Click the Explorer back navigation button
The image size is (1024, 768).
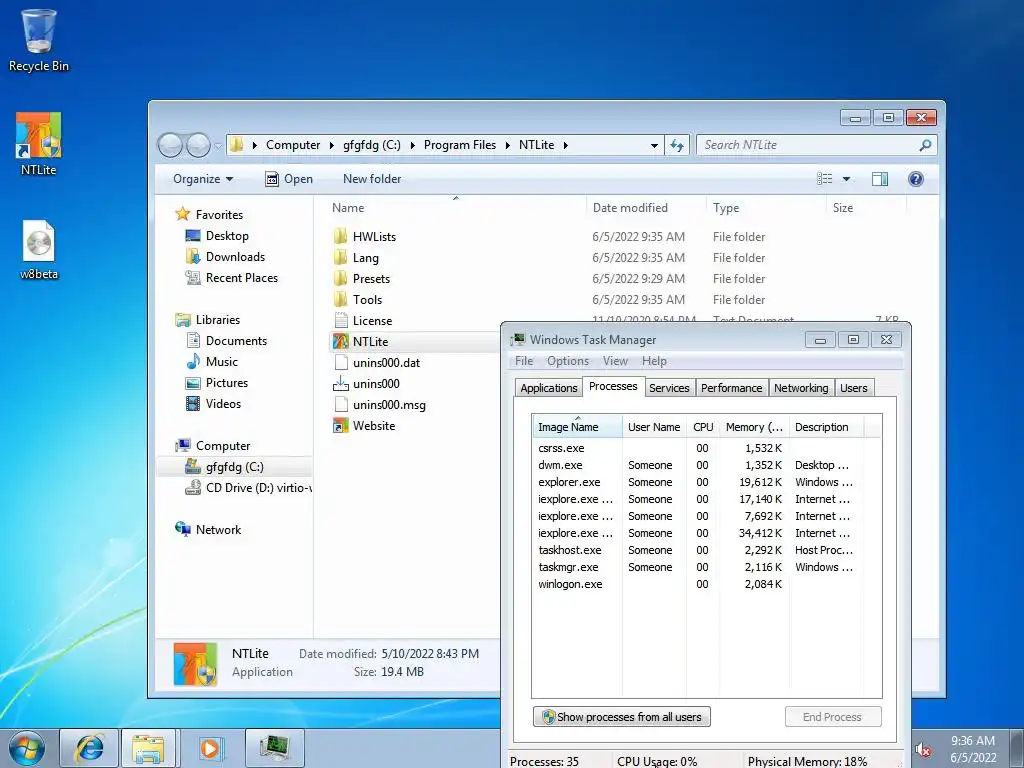coord(170,145)
